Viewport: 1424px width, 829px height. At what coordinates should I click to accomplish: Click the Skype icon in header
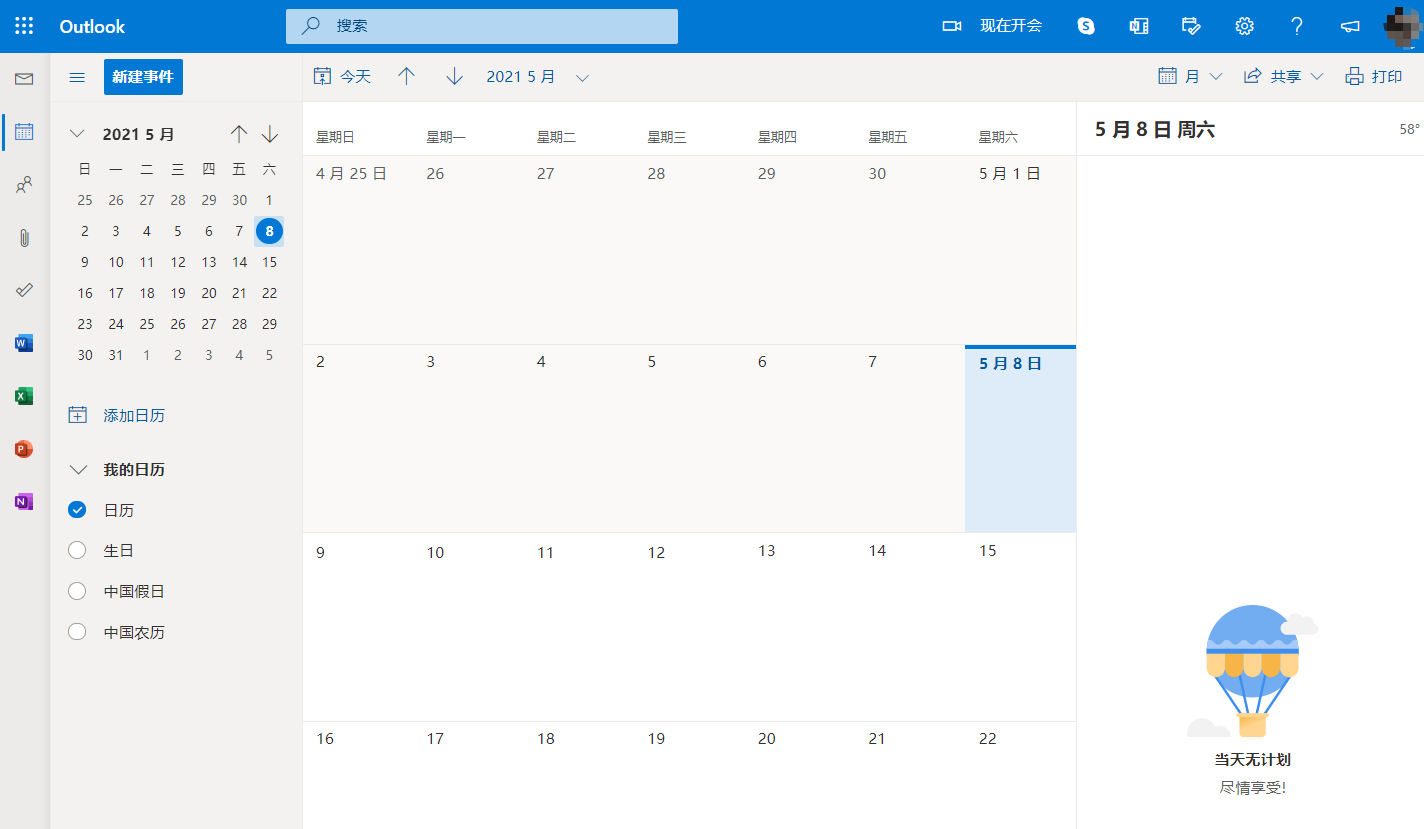pyautogui.click(x=1086, y=26)
